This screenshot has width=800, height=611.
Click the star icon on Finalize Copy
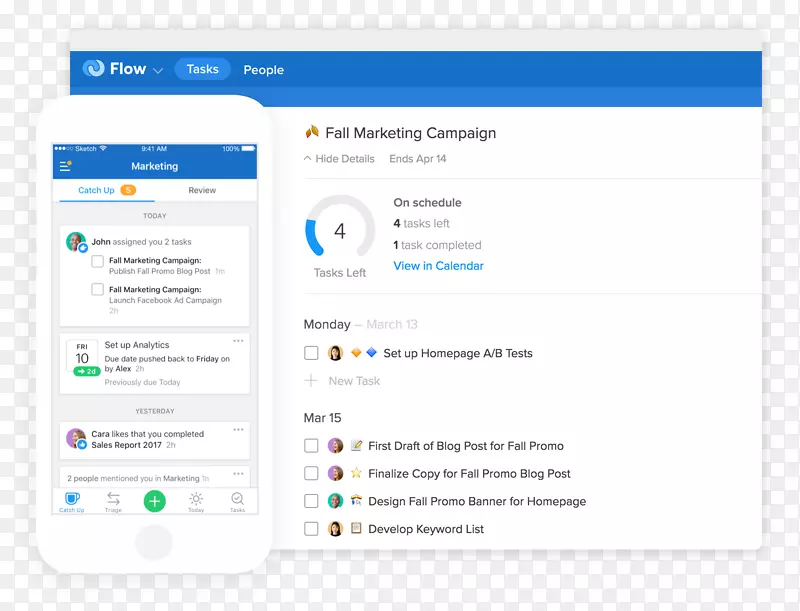[x=356, y=473]
